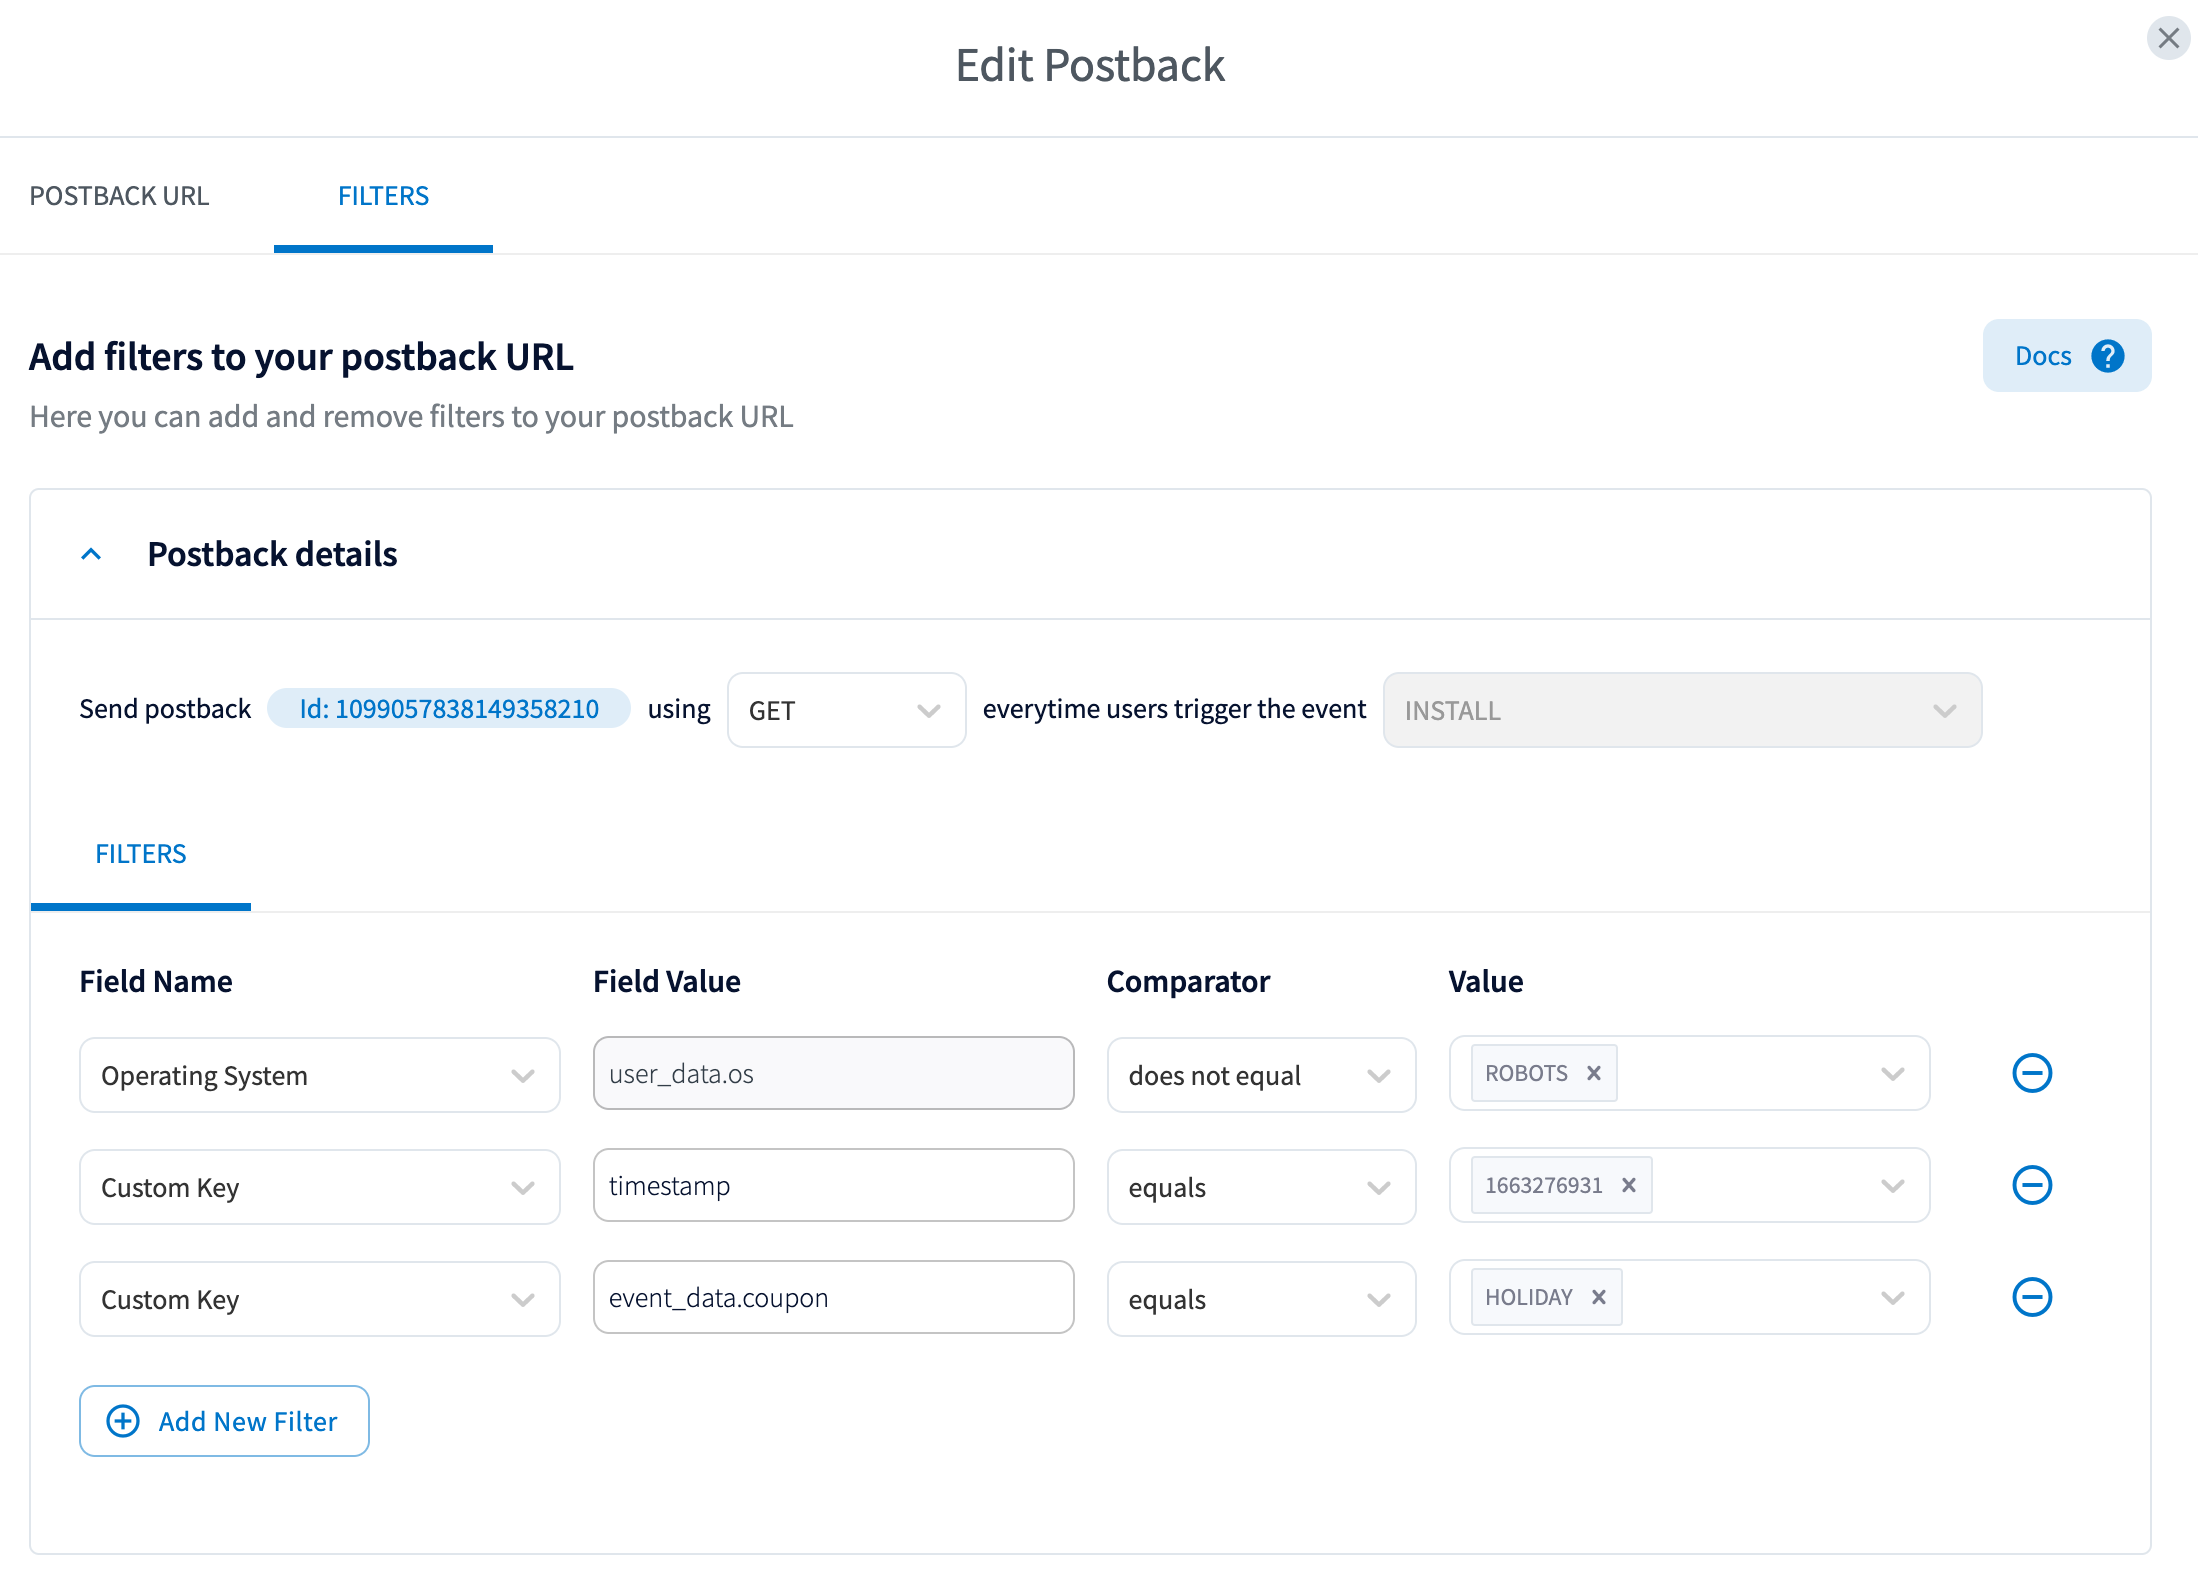The height and width of the screenshot is (1588, 2198).
Task: Click the user_data.os field value input
Action: click(x=834, y=1073)
